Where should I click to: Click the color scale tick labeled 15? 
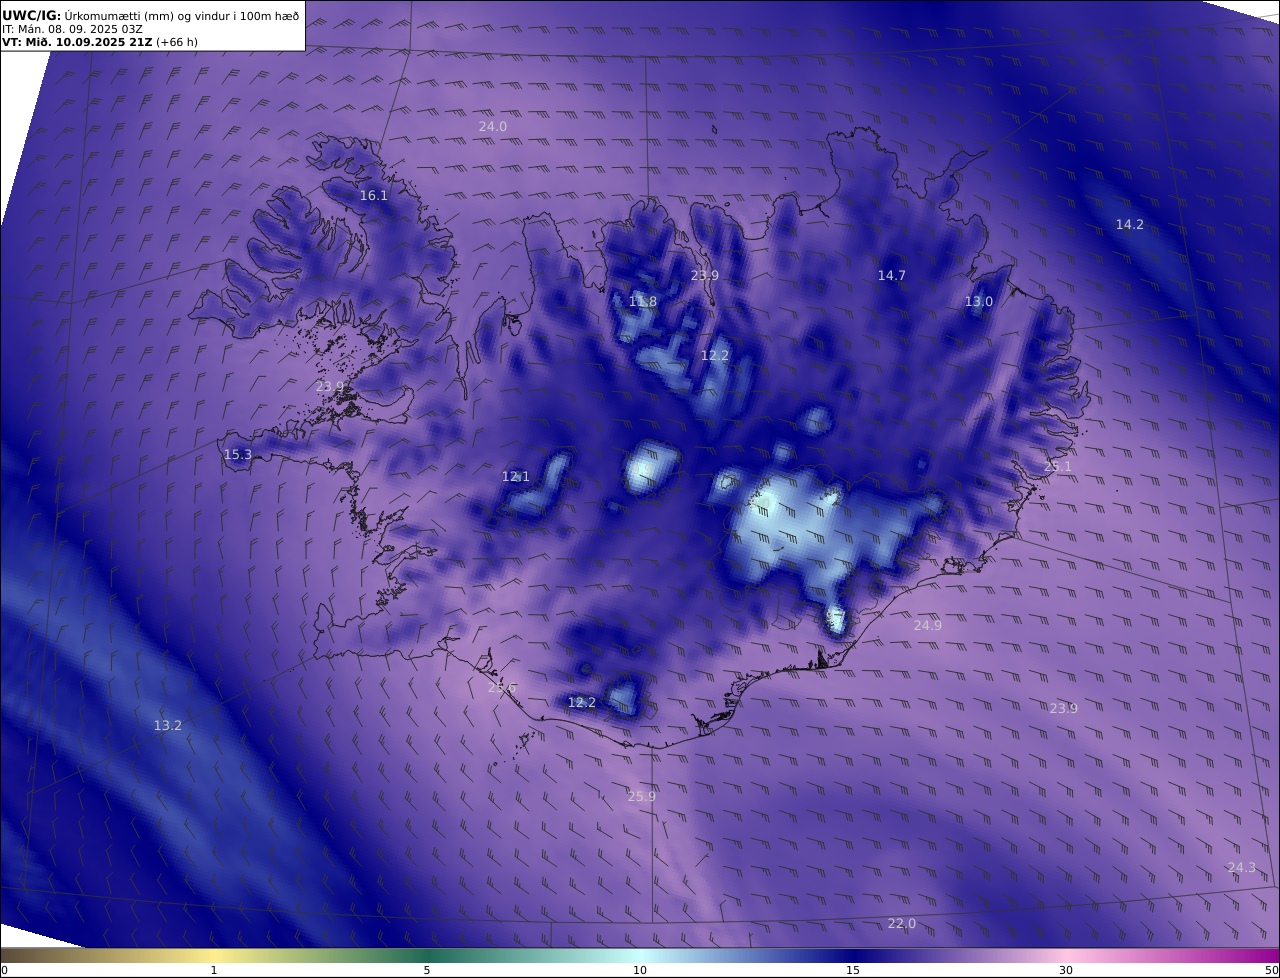(x=852, y=970)
